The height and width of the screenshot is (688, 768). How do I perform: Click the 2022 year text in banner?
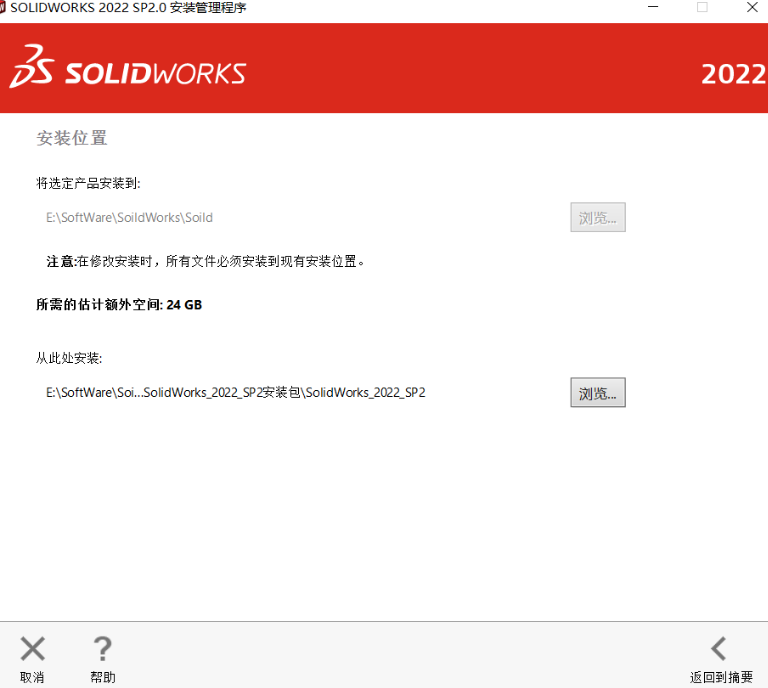pos(734,74)
